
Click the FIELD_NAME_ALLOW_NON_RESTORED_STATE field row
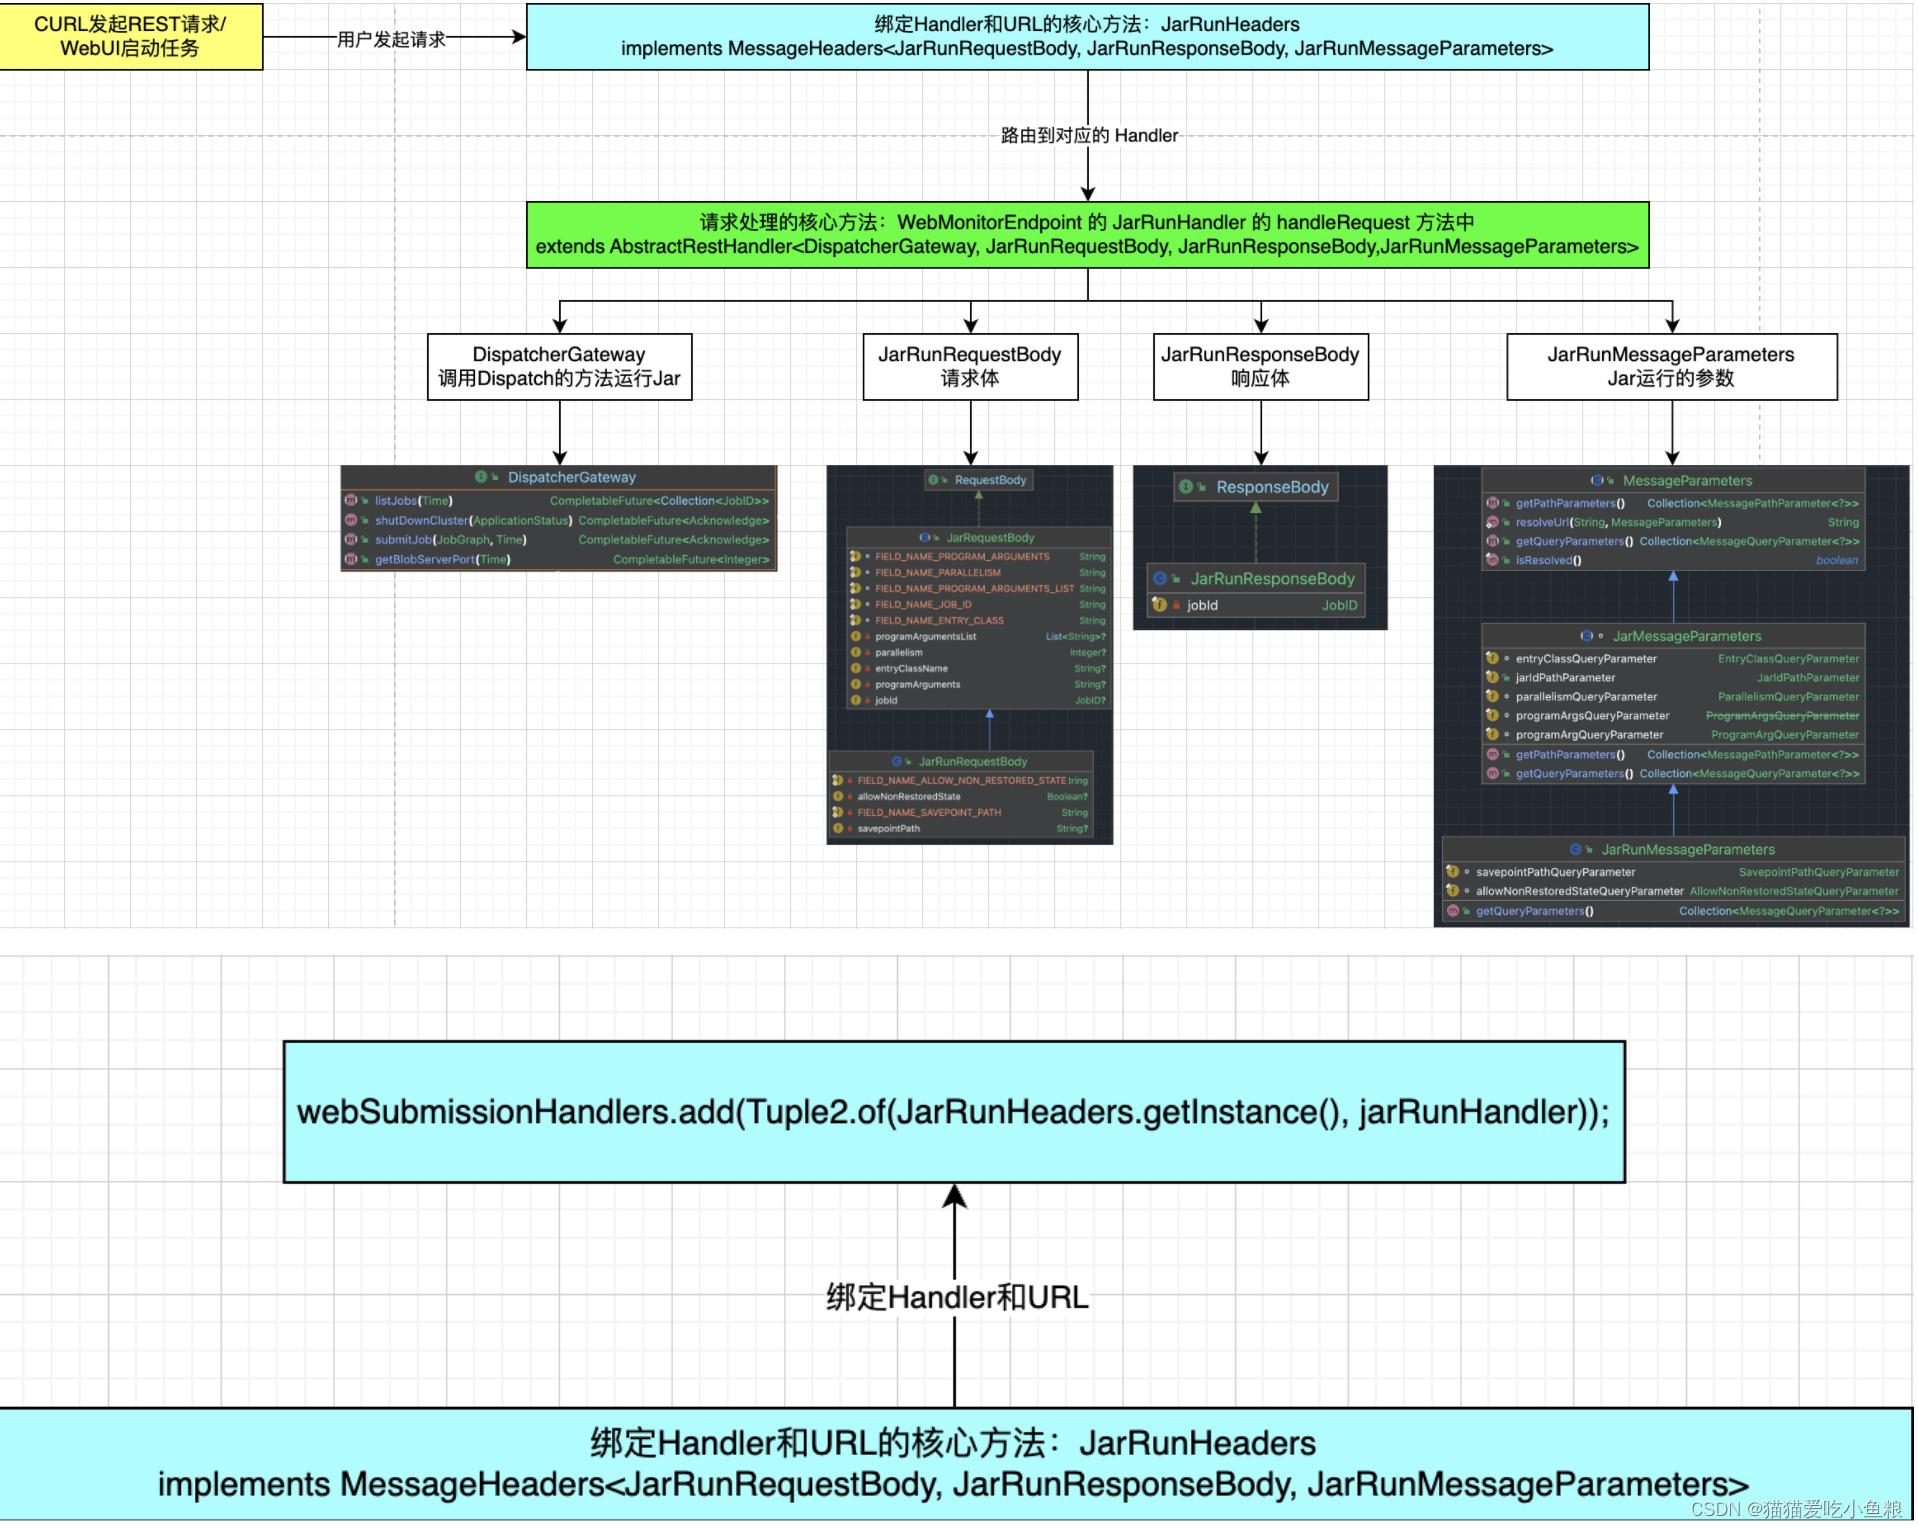pyautogui.click(x=960, y=781)
